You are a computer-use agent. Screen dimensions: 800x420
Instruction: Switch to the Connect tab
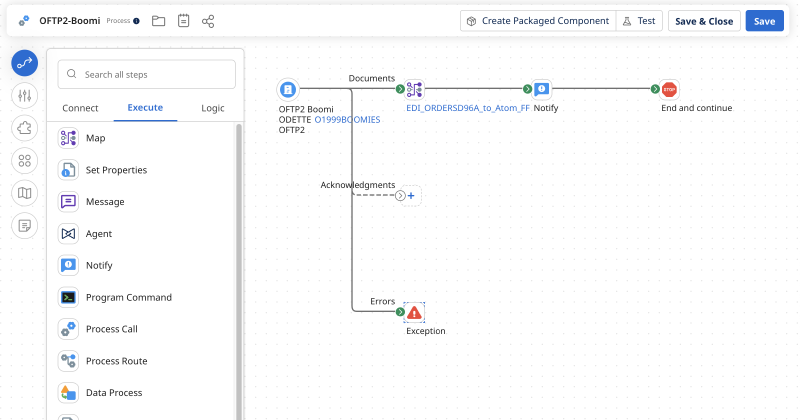[x=80, y=108]
